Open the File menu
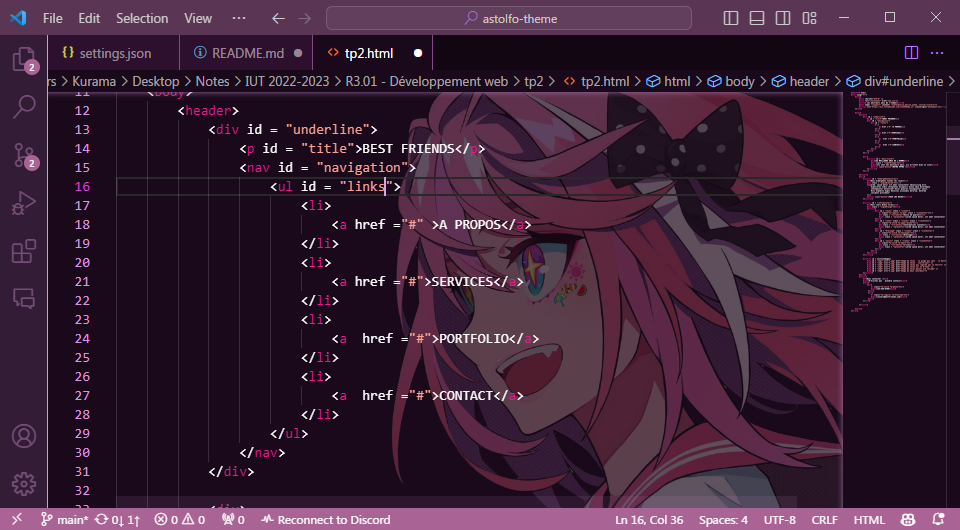The height and width of the screenshot is (530, 960). tap(53, 18)
